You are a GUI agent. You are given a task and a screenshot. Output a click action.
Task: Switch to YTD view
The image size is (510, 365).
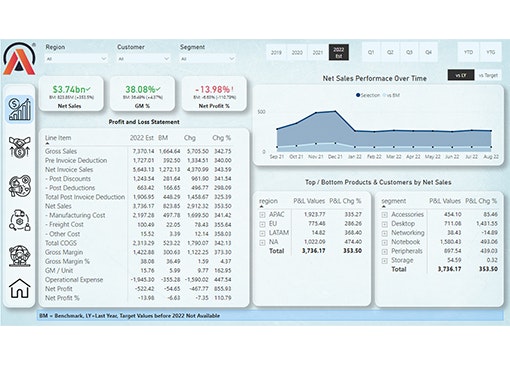pyautogui.click(x=468, y=52)
